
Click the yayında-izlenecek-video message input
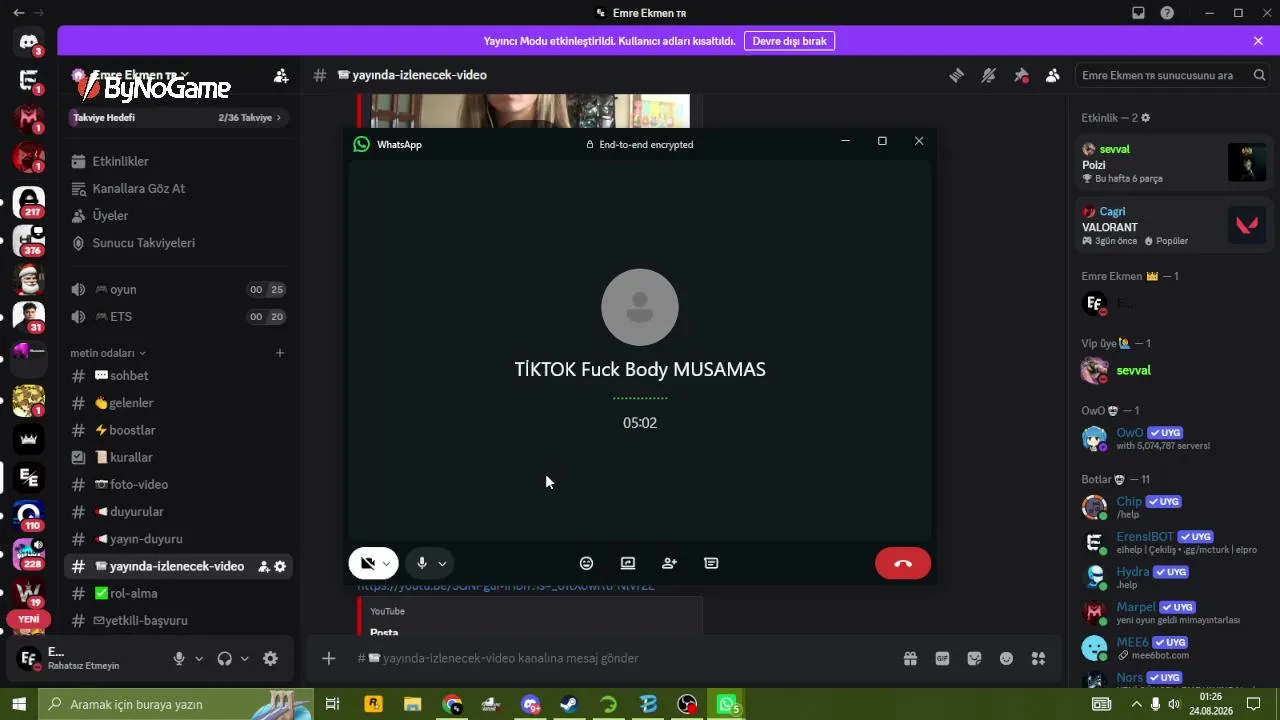620,658
